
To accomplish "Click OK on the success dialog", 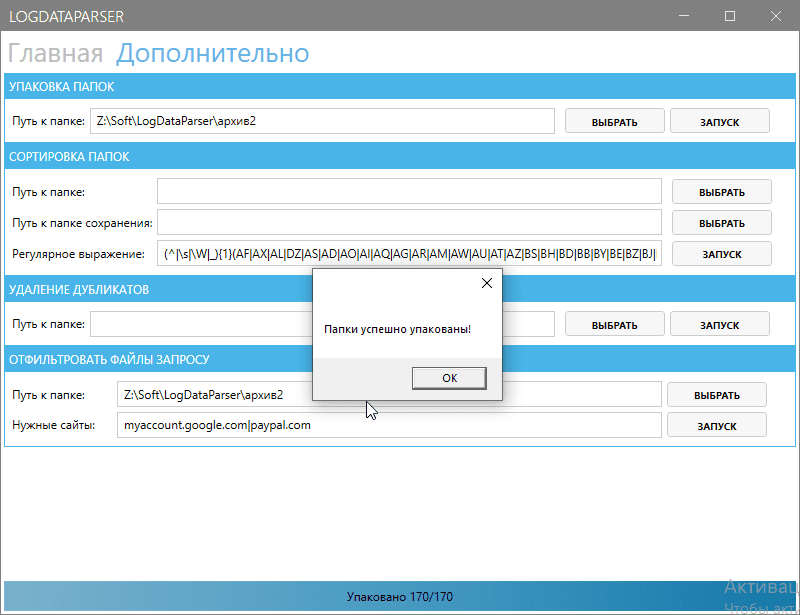I will point(448,378).
